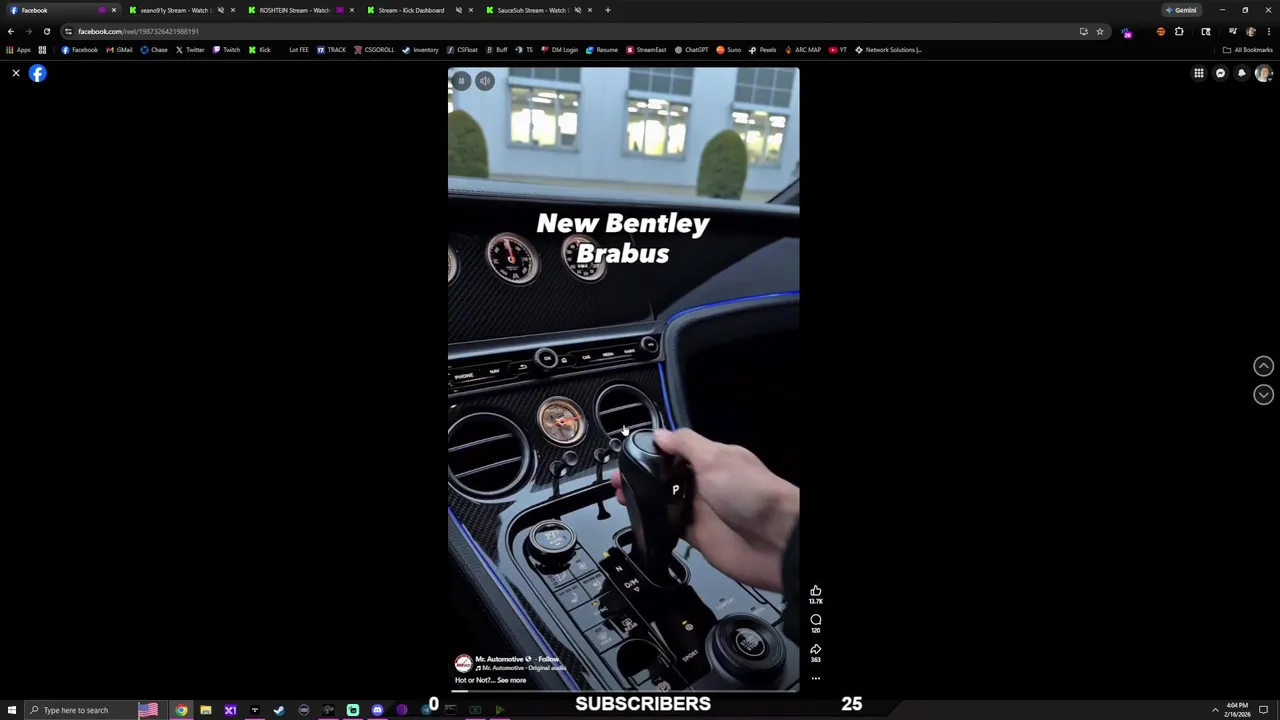Mute the SauceSuh Stream tab audio icon

click(578, 10)
